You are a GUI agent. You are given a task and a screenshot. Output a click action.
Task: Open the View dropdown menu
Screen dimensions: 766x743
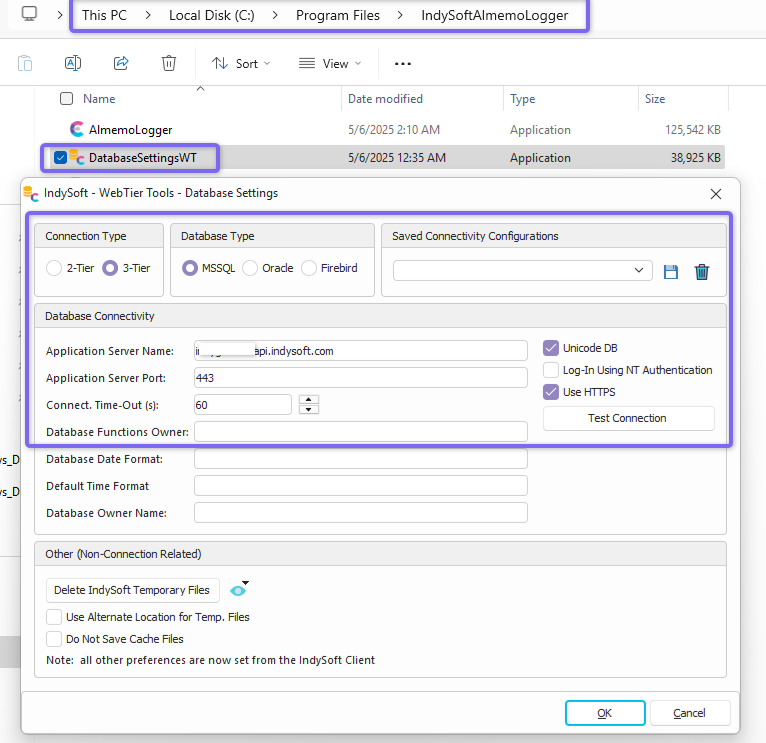[x=330, y=63]
